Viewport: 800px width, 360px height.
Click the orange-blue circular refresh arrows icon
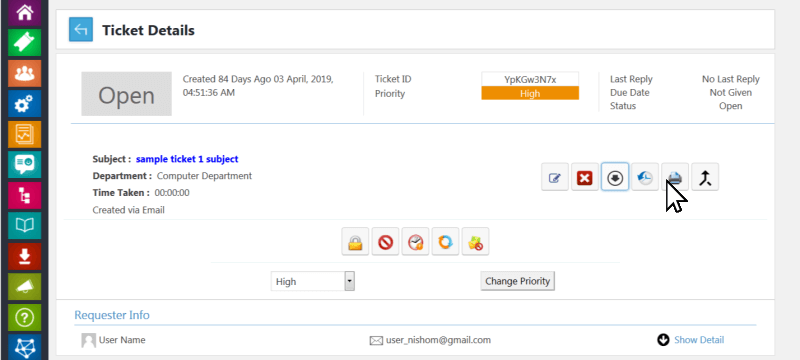(445, 242)
